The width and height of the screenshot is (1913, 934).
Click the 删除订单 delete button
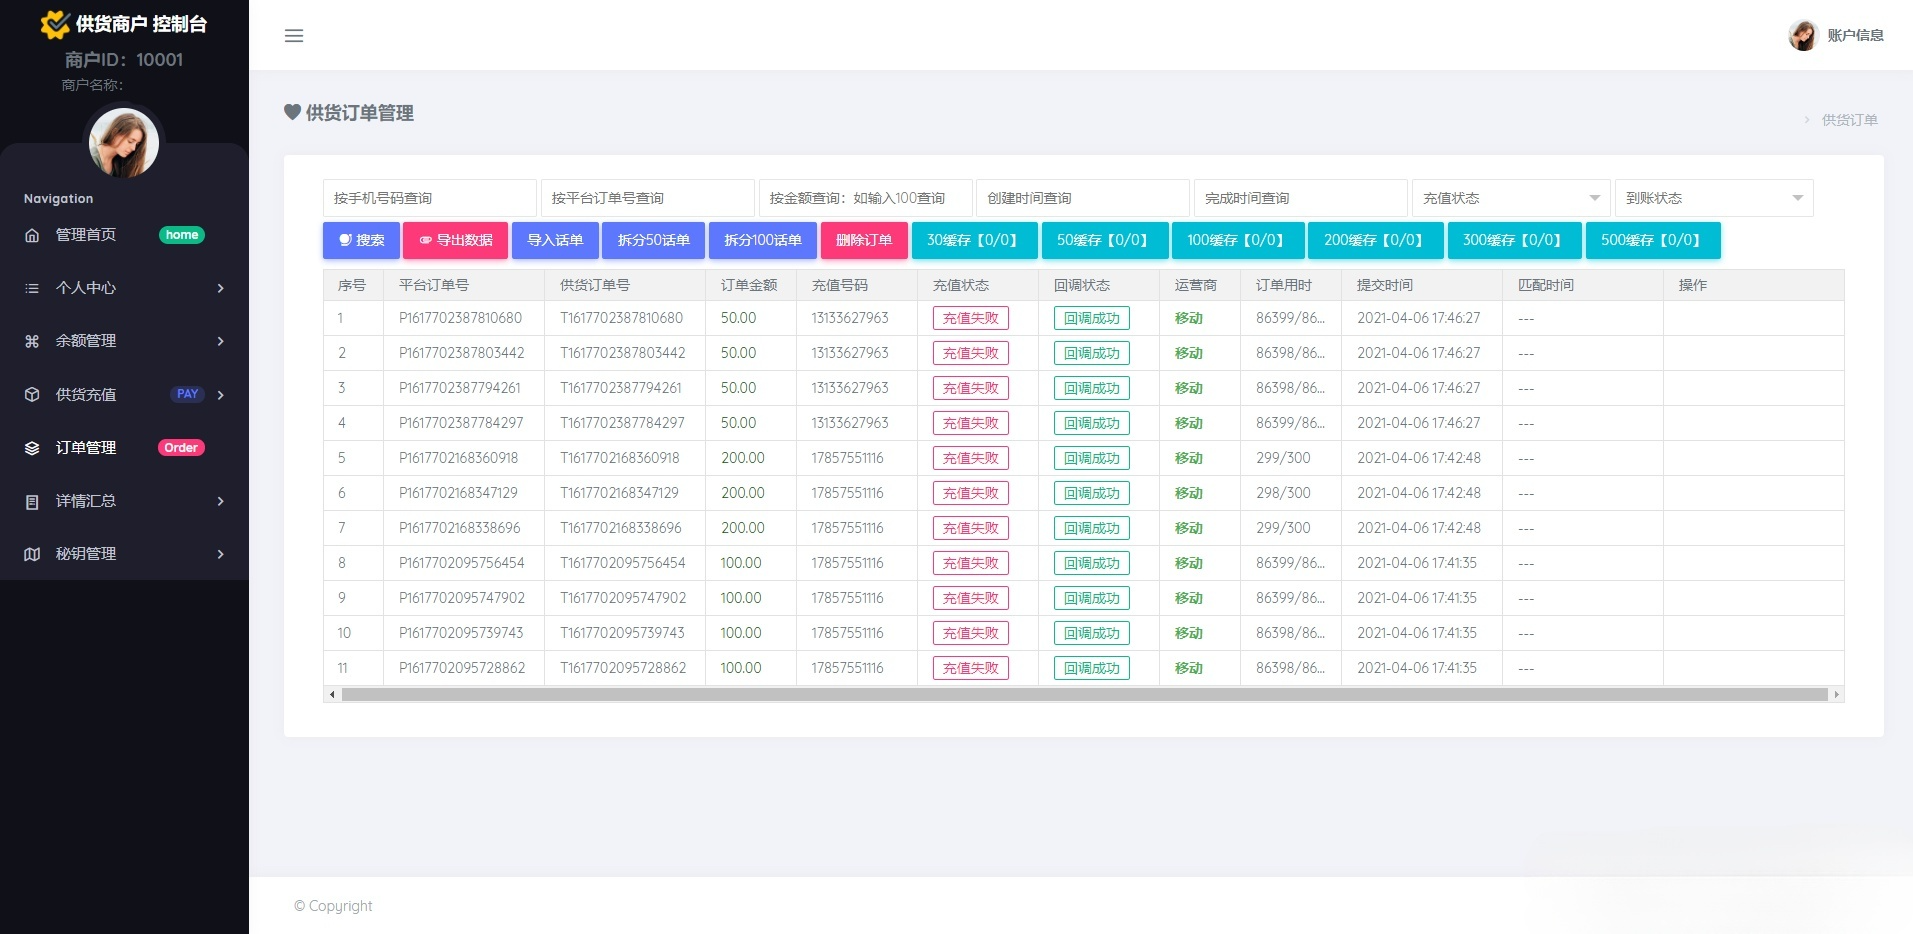pyautogui.click(x=863, y=240)
